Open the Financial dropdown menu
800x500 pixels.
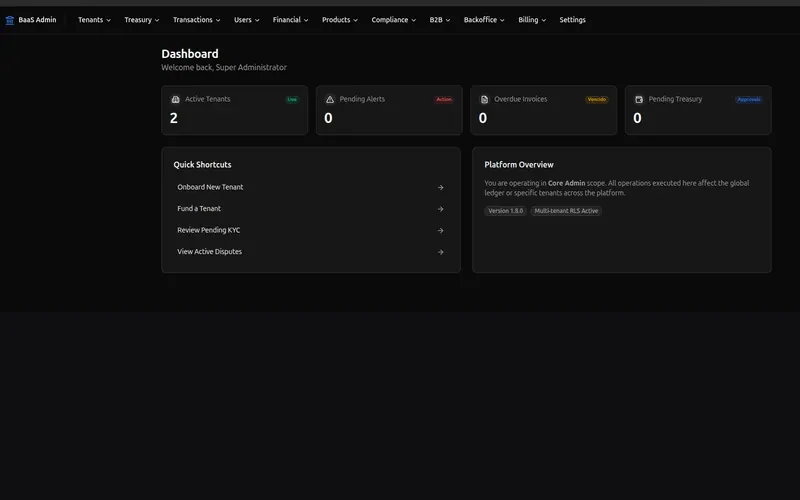pyautogui.click(x=290, y=20)
